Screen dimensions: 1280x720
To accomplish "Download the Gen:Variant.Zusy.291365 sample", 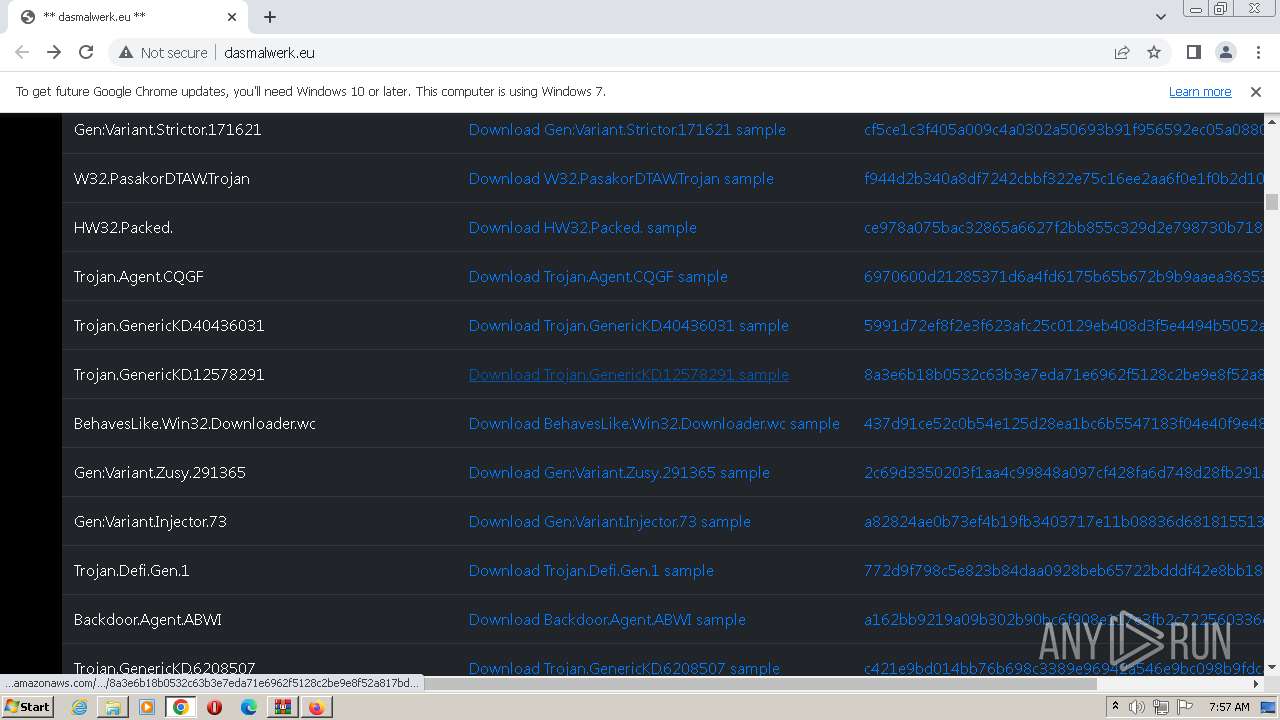I will pos(619,473).
